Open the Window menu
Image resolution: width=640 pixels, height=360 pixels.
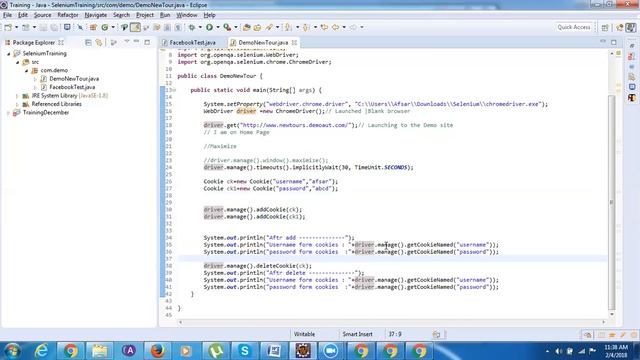tap(187, 15)
